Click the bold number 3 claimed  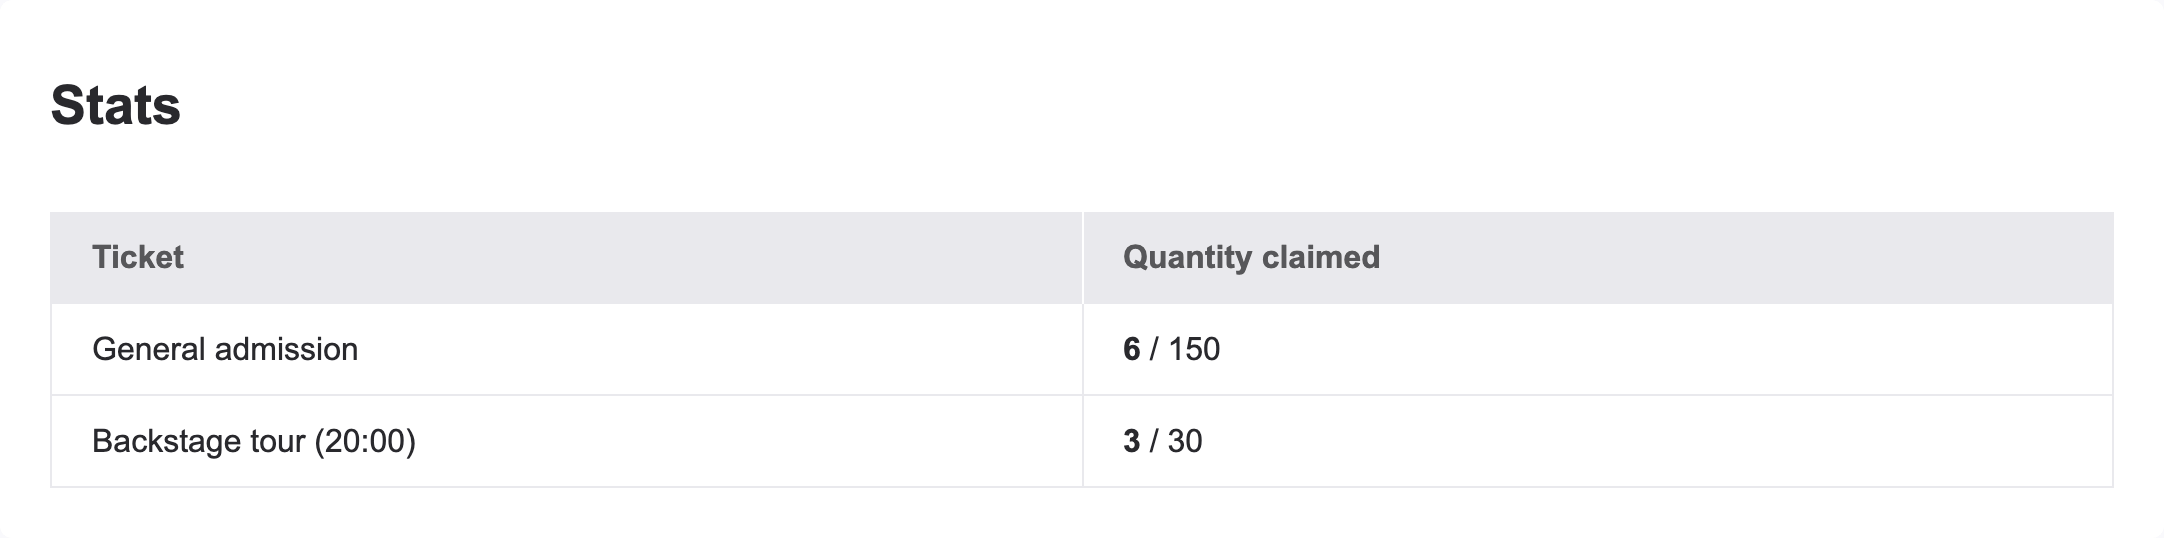pyautogui.click(x=1131, y=441)
